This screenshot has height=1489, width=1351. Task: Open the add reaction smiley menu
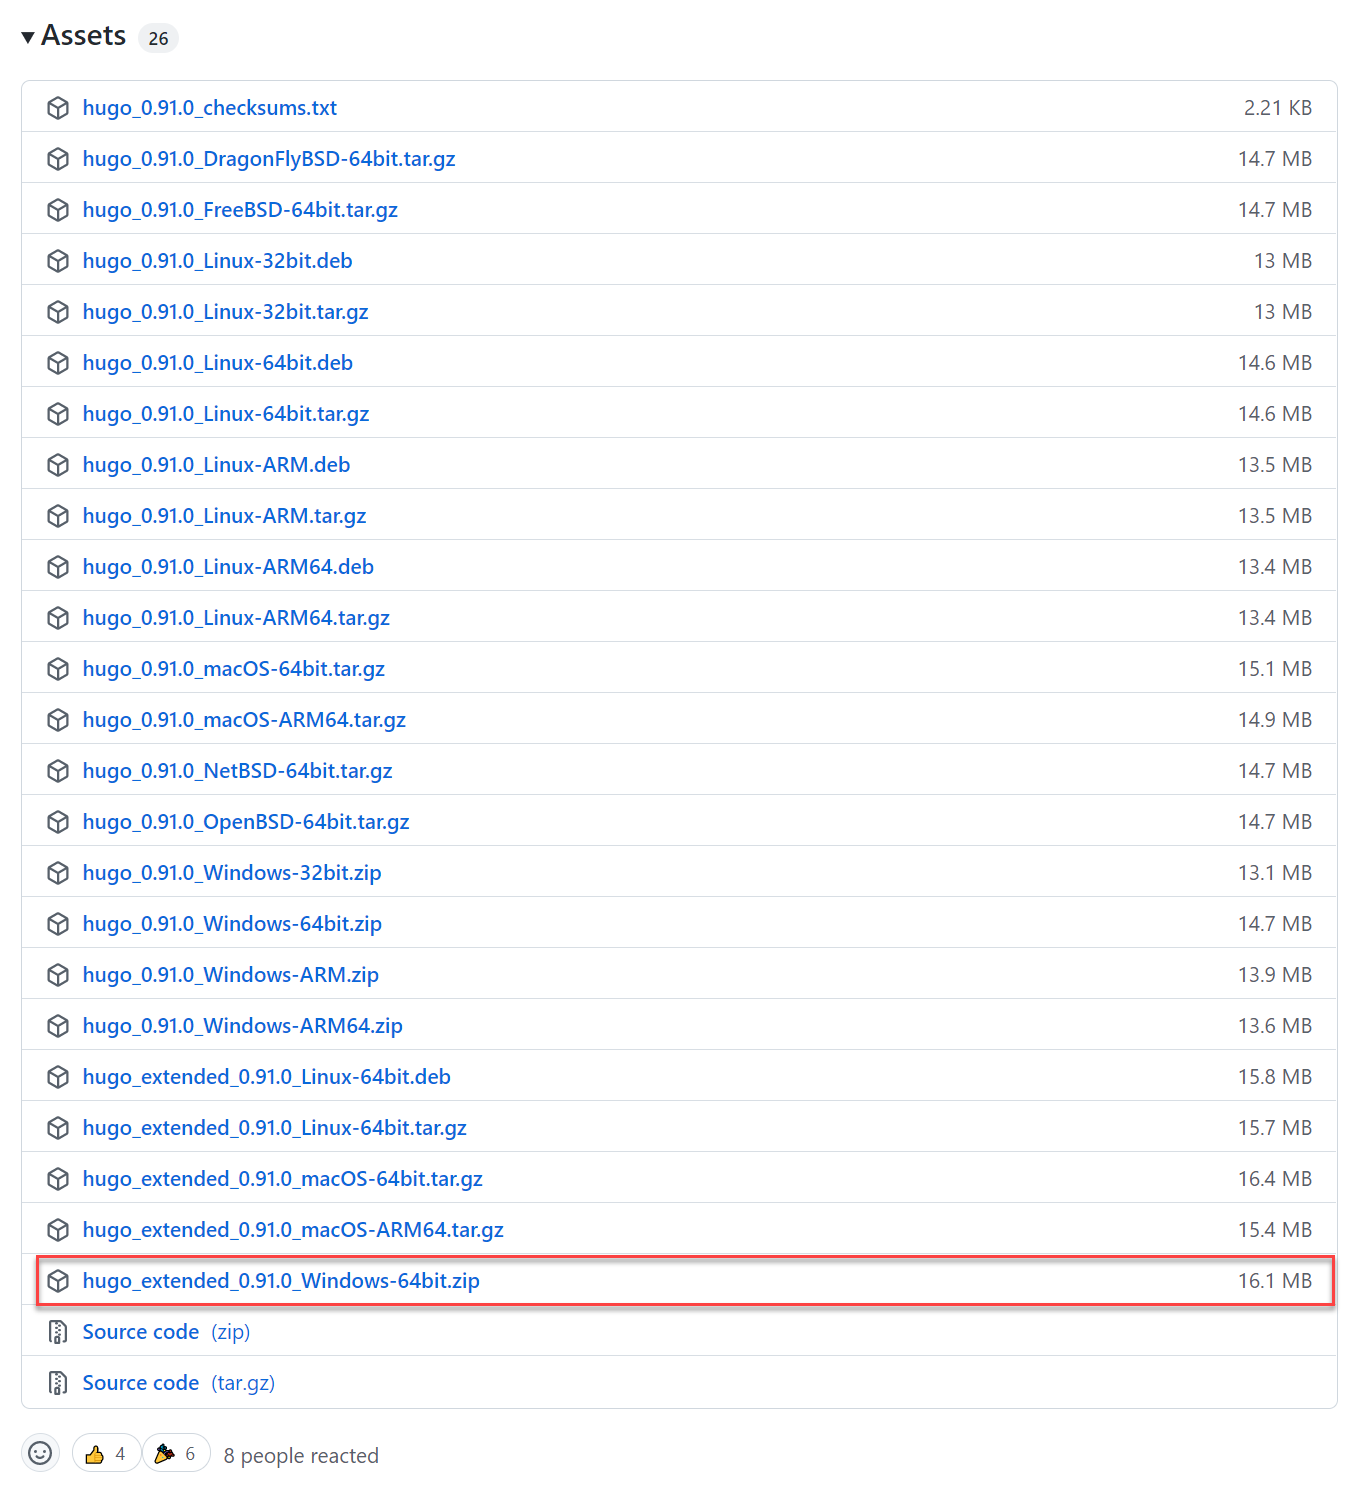40,1452
